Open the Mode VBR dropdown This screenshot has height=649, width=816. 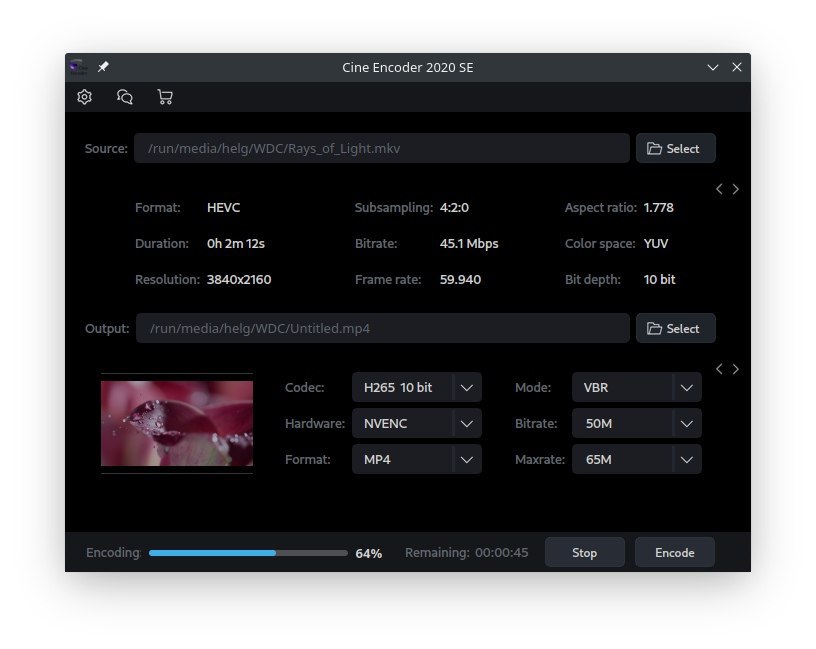(x=636, y=387)
